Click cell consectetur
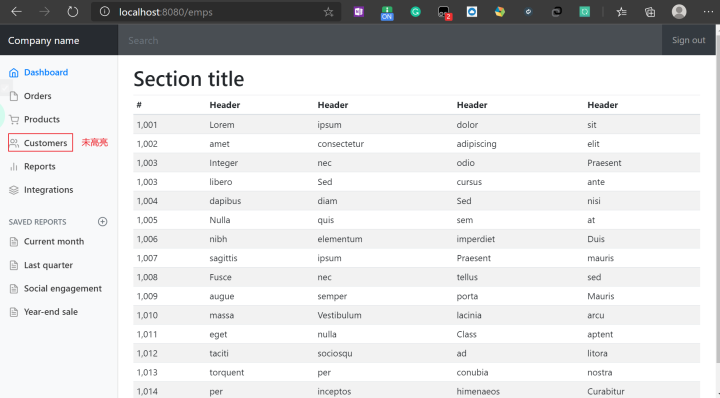Screen dimensions: 720x398 tap(341, 144)
